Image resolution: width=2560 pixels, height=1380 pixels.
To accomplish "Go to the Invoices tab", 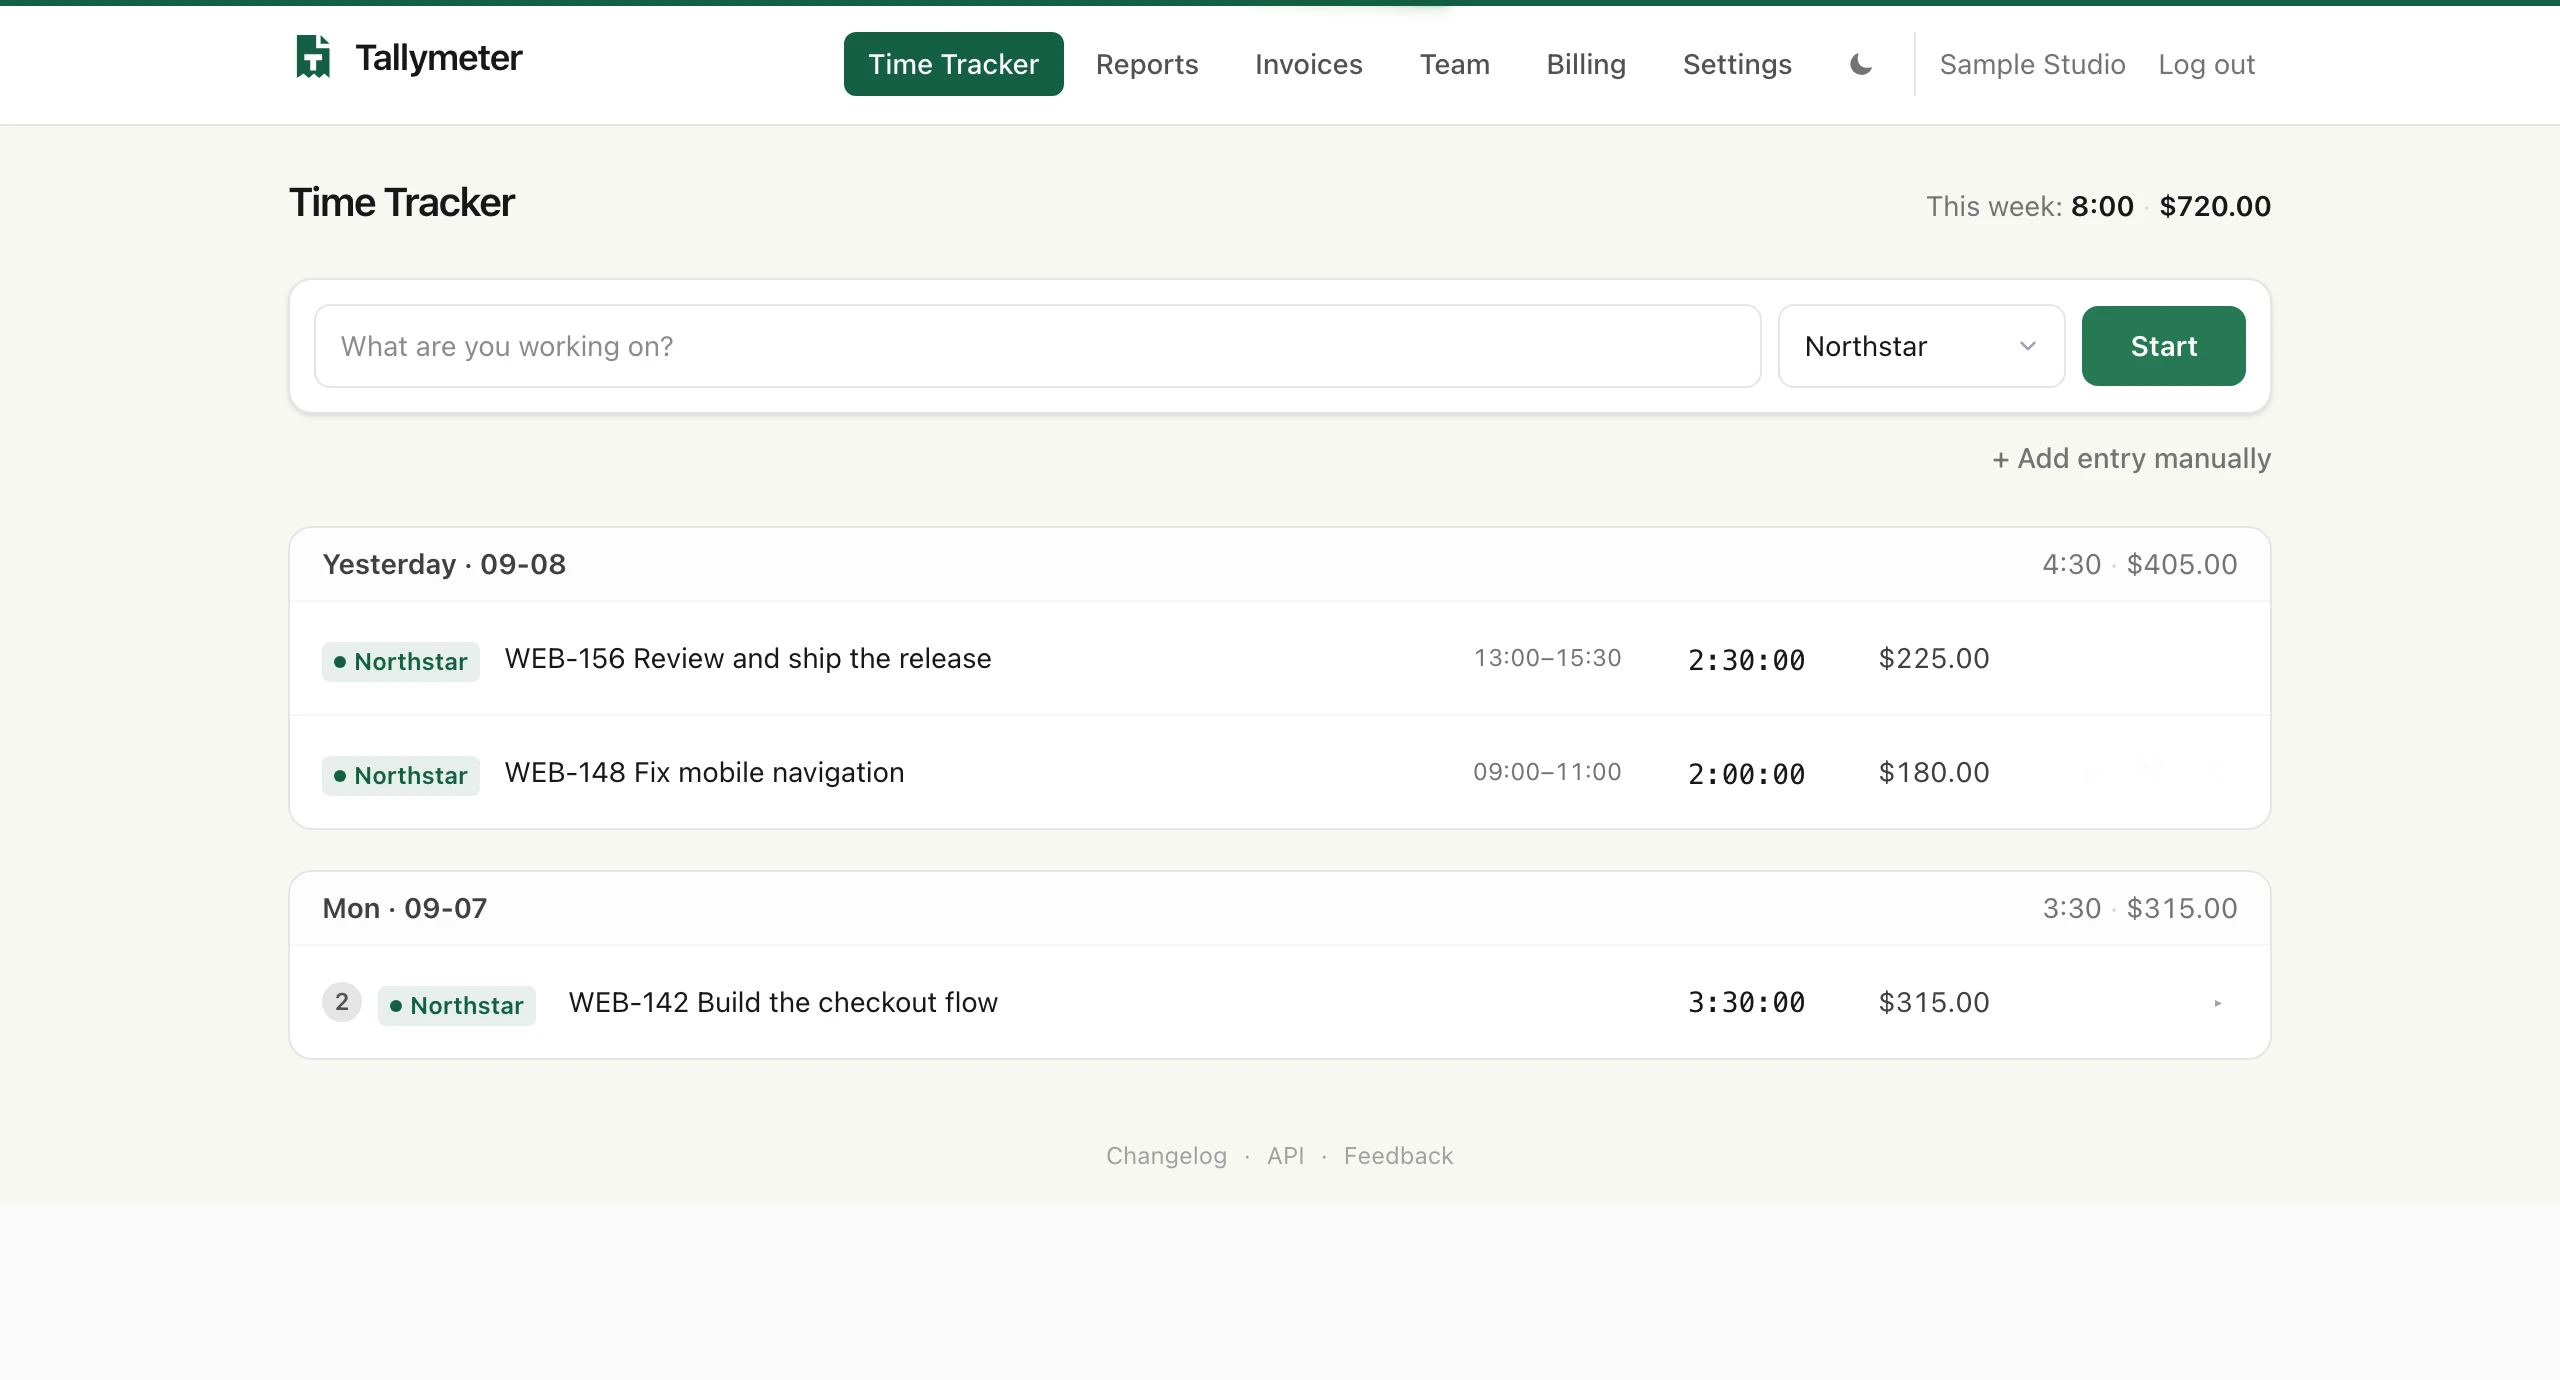I will pyautogui.click(x=1309, y=64).
